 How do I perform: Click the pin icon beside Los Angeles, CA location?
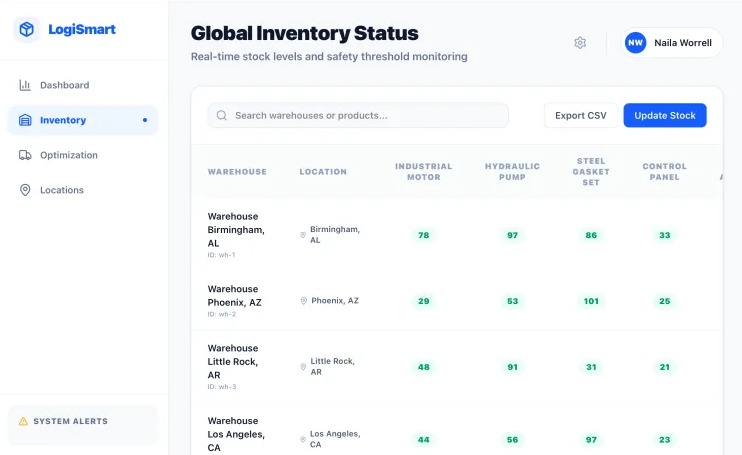click(x=303, y=439)
